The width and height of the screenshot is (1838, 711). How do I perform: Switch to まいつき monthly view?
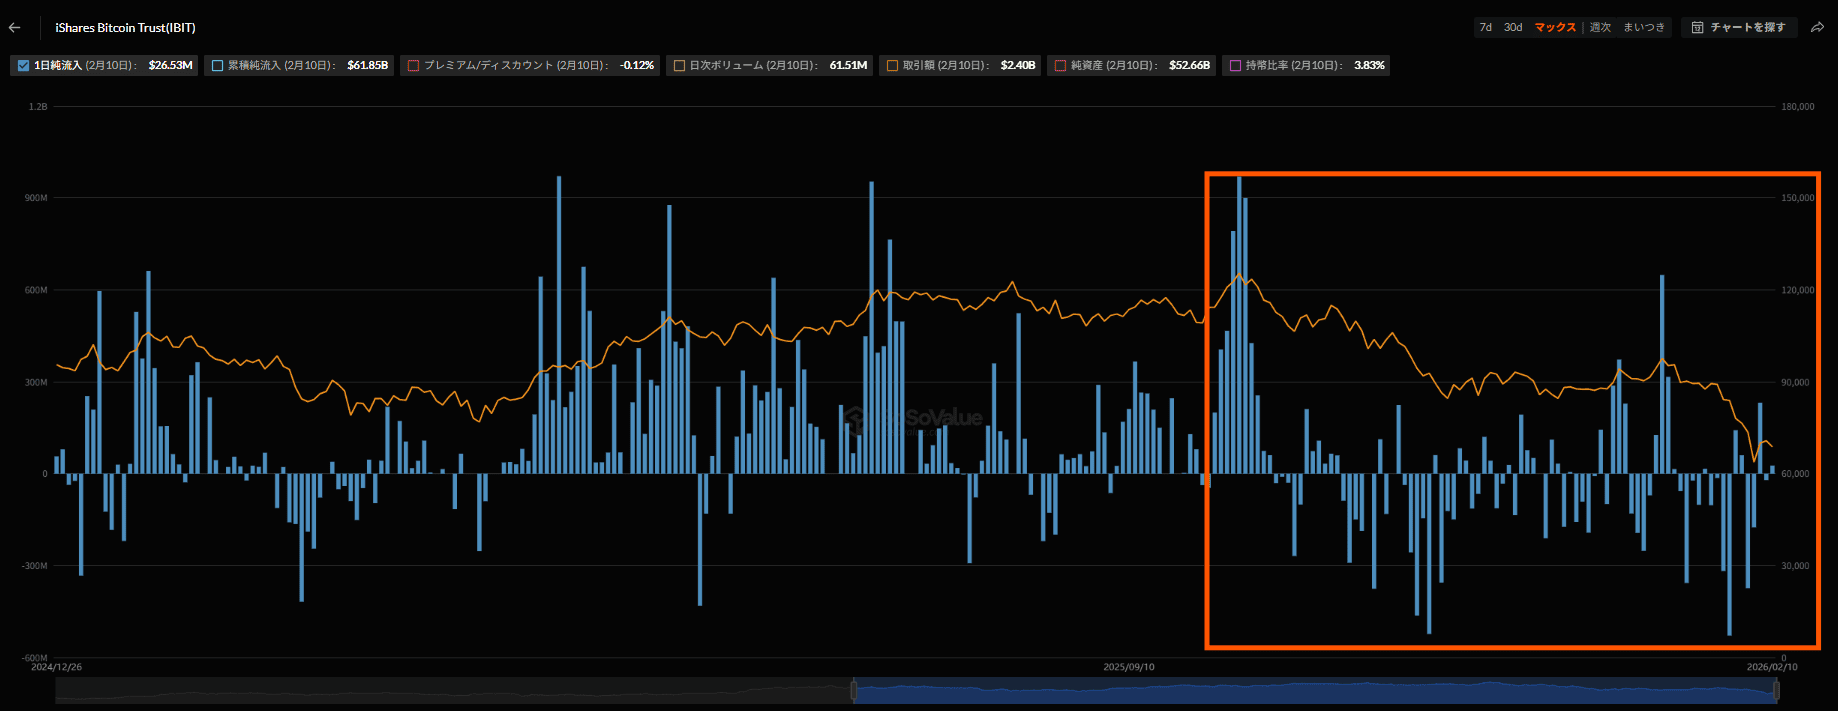pyautogui.click(x=1644, y=27)
